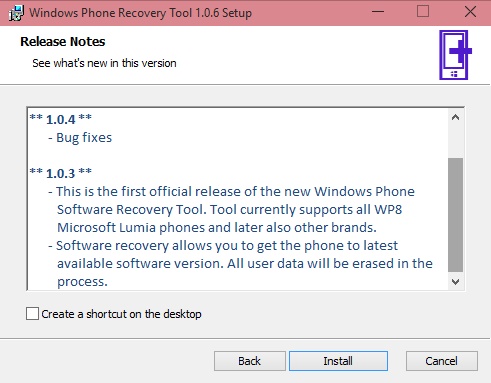This screenshot has width=491, height=383.
Task: Click 'See what's new in this version' subtitle
Action: (x=104, y=63)
